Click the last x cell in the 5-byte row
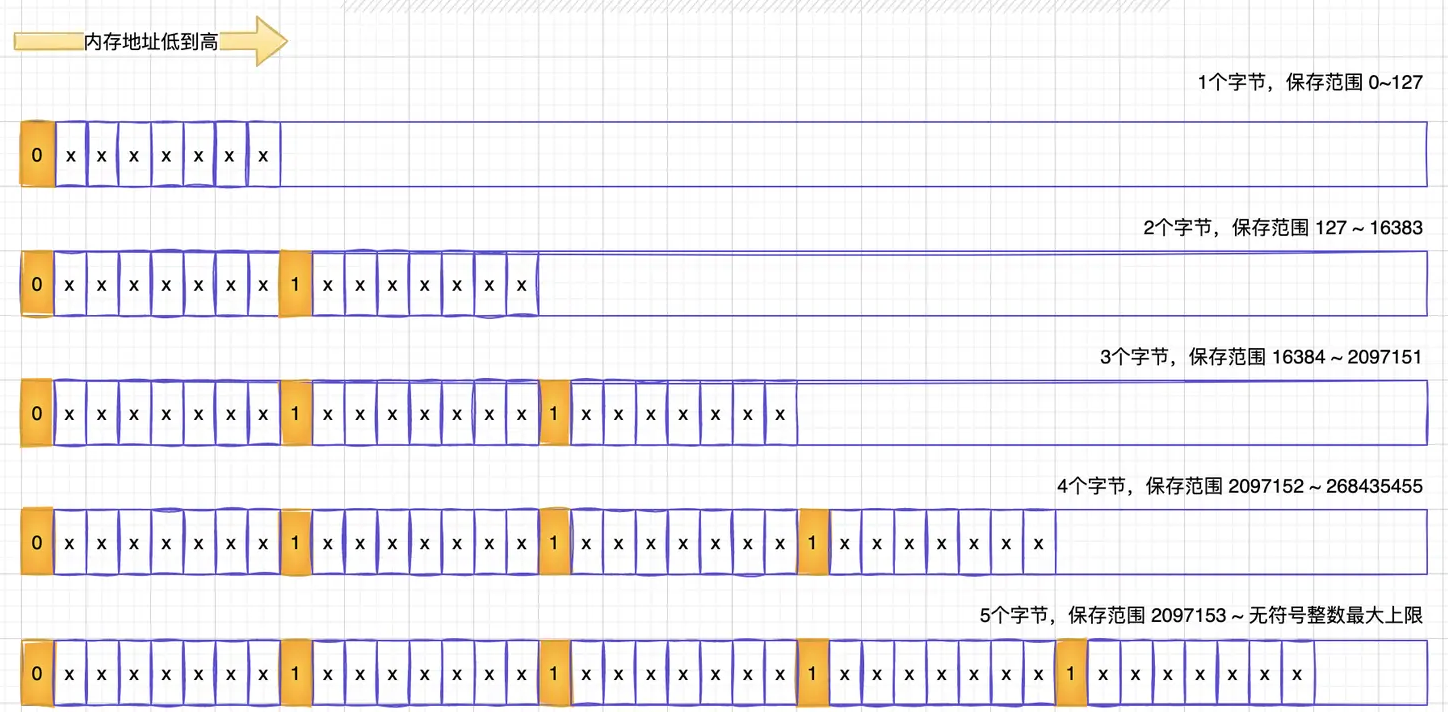1448x712 pixels. 1297,674
